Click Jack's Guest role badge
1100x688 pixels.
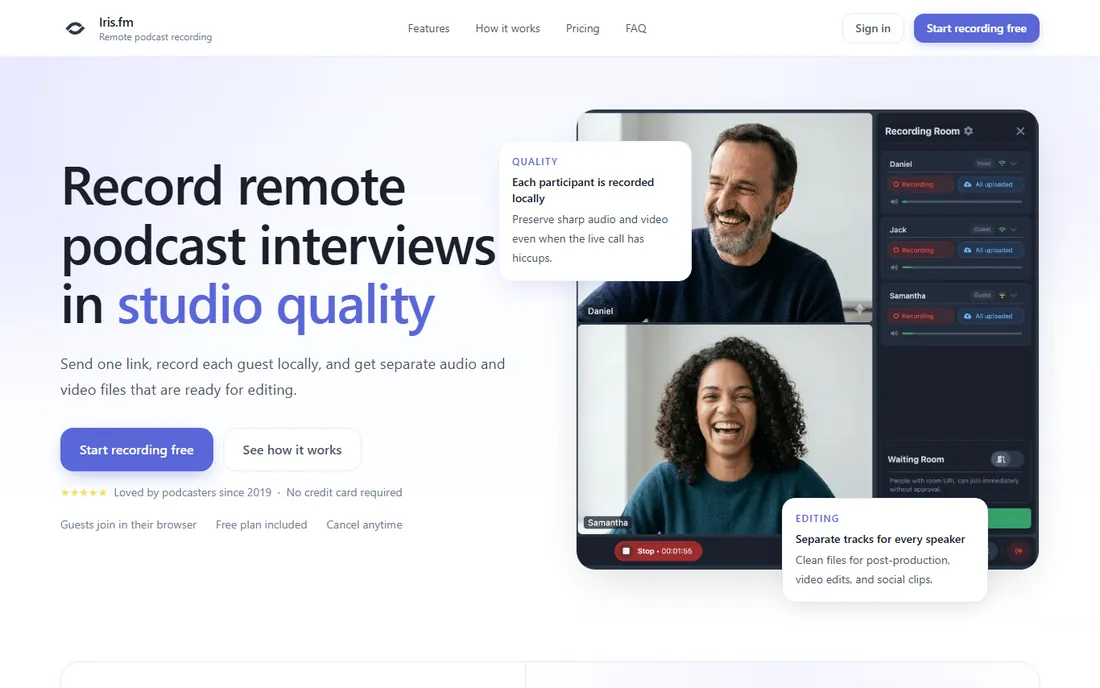pyautogui.click(x=982, y=229)
